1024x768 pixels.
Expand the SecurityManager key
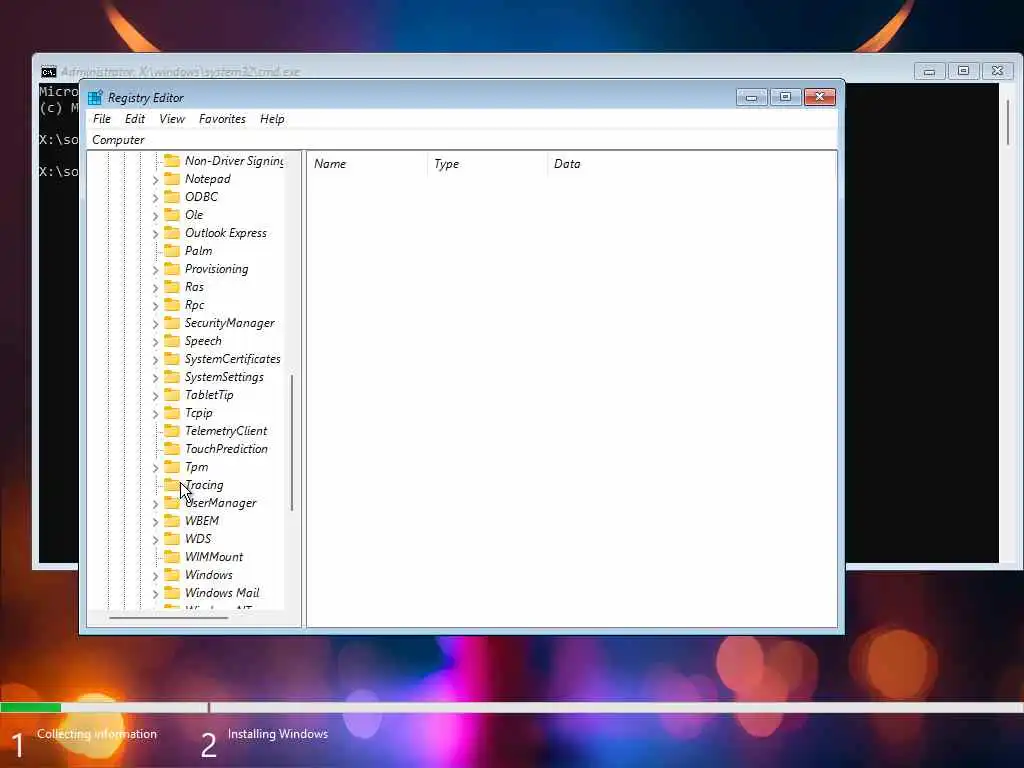click(155, 323)
